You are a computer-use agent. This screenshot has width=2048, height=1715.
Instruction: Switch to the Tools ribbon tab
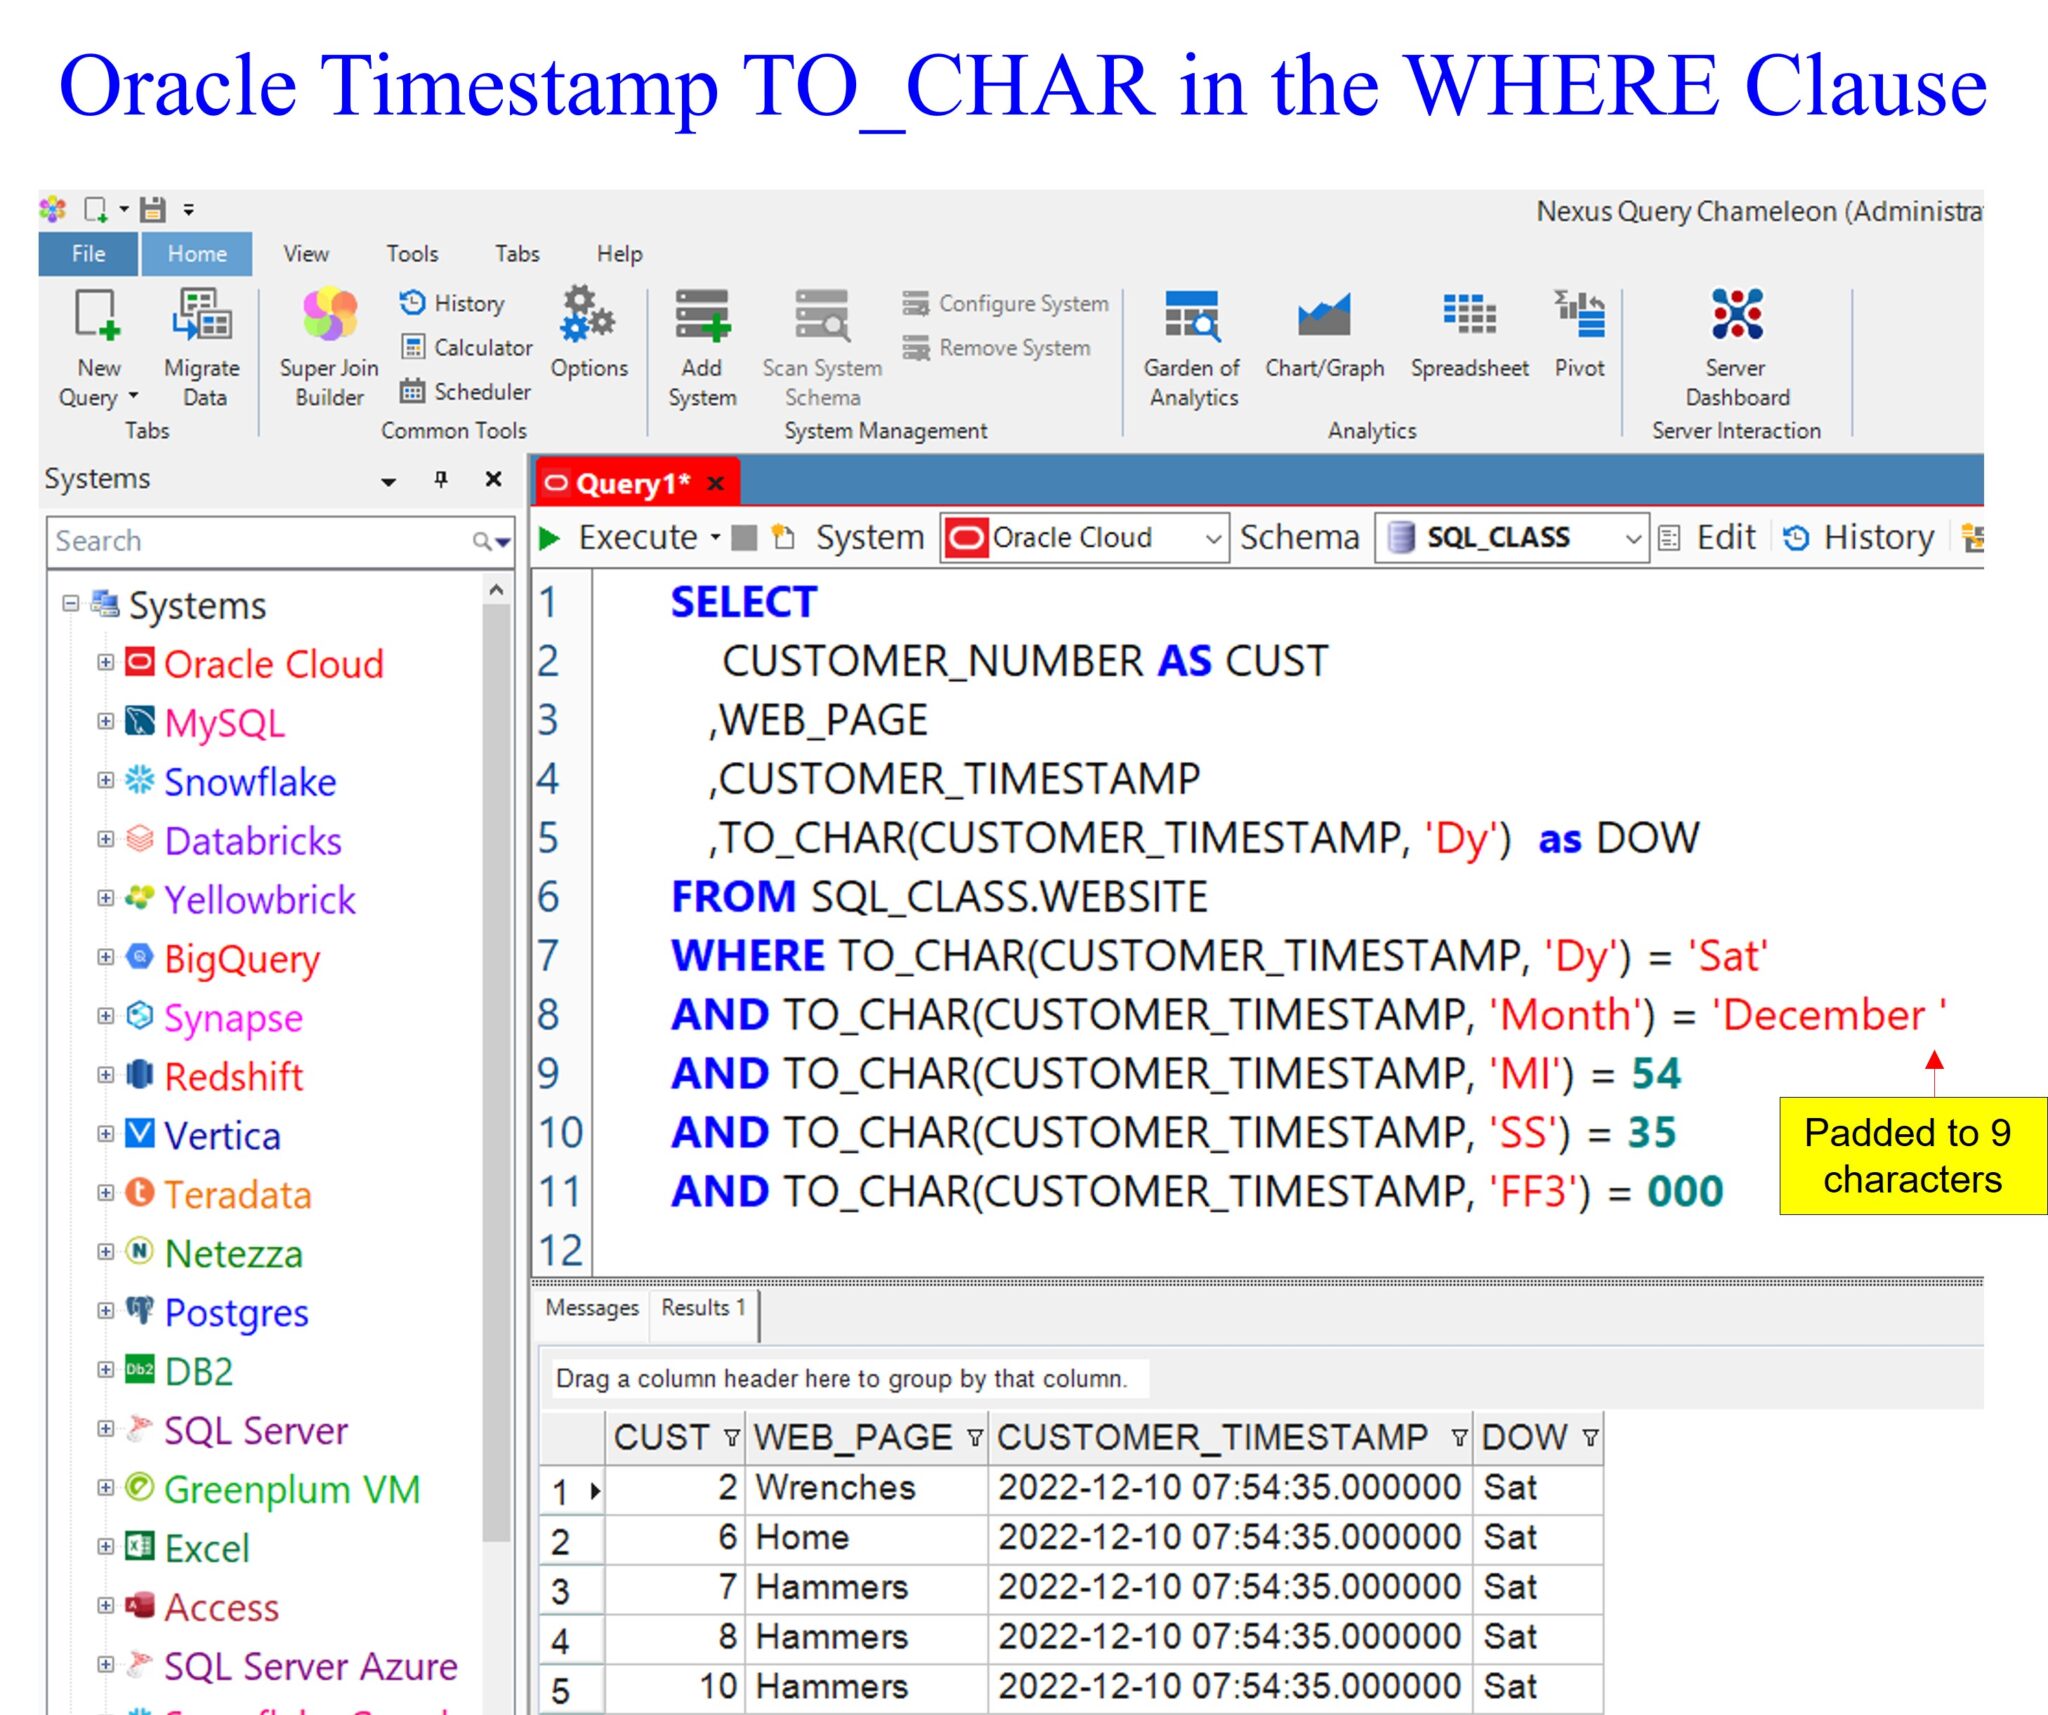click(412, 253)
